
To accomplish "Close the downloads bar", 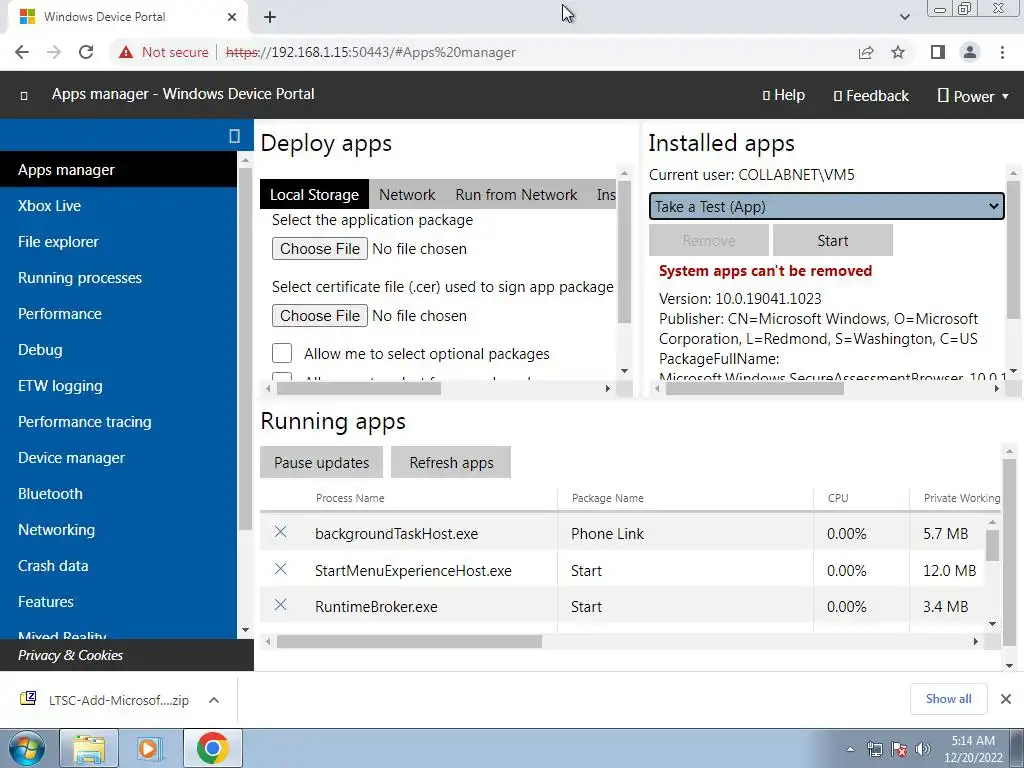I will (x=1006, y=699).
